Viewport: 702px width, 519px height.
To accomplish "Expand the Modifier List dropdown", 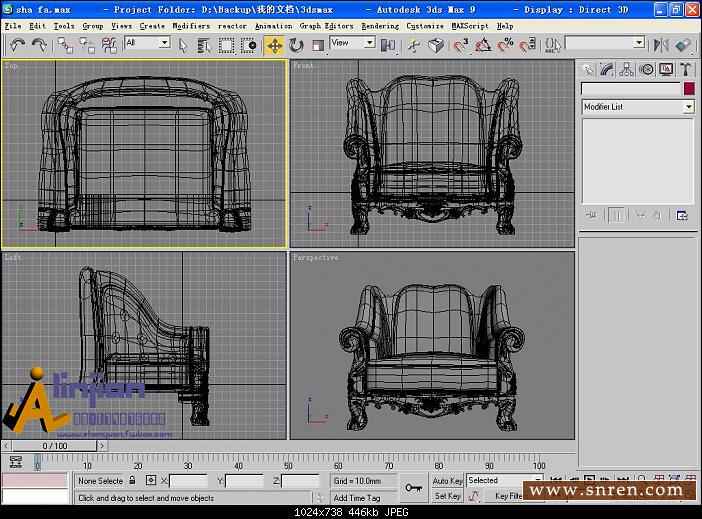I will coord(688,107).
